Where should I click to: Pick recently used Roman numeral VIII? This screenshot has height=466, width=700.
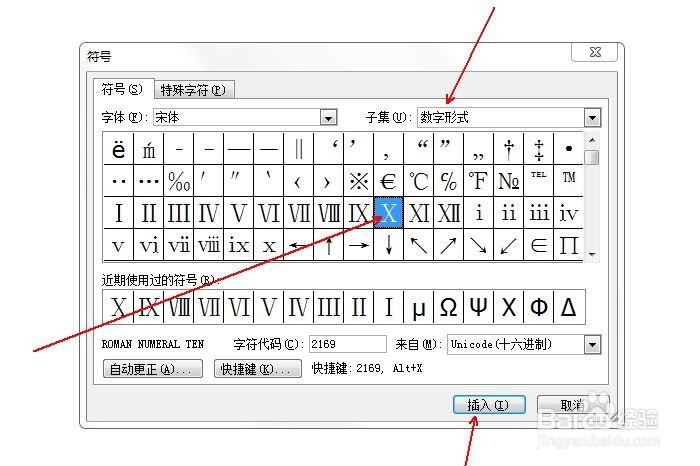click(179, 307)
